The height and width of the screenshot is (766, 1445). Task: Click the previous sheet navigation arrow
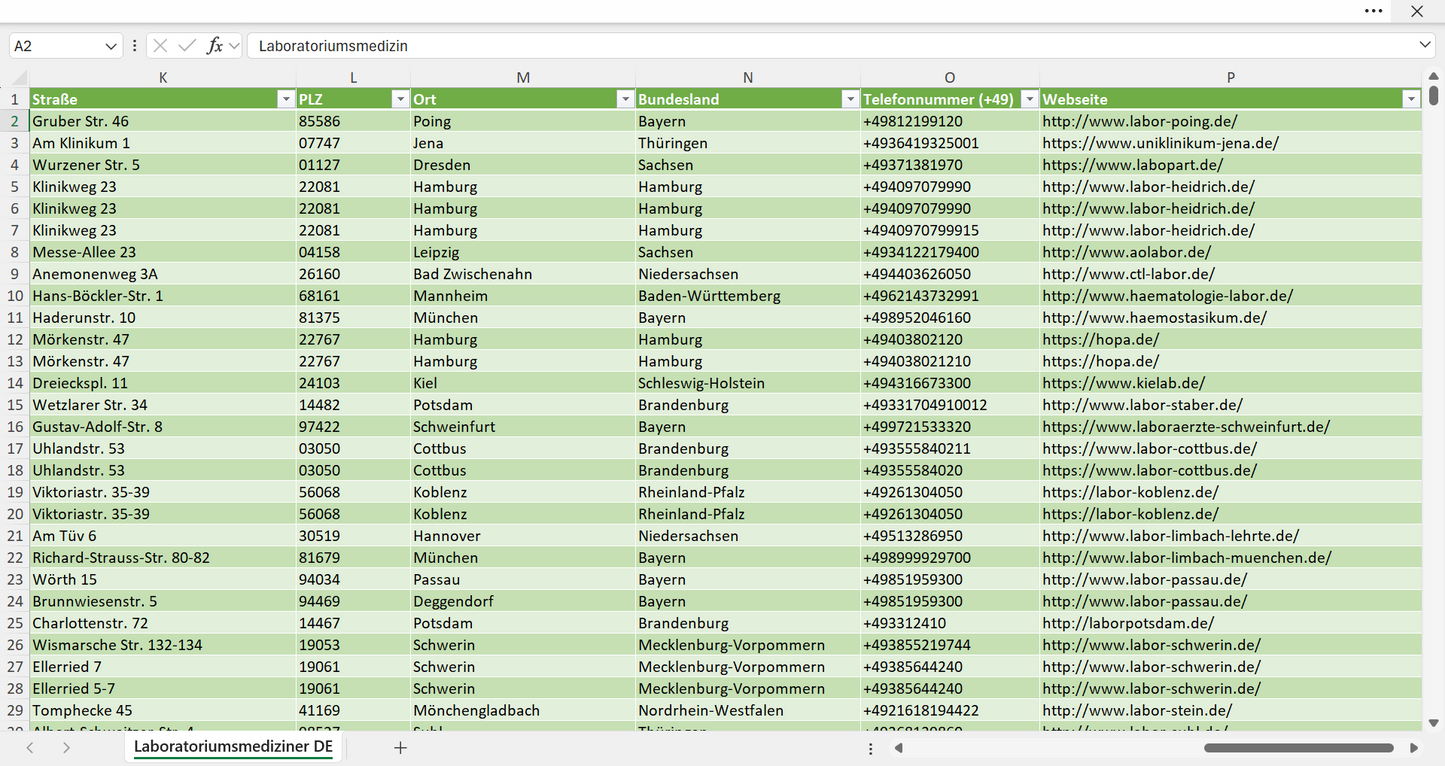click(30, 748)
